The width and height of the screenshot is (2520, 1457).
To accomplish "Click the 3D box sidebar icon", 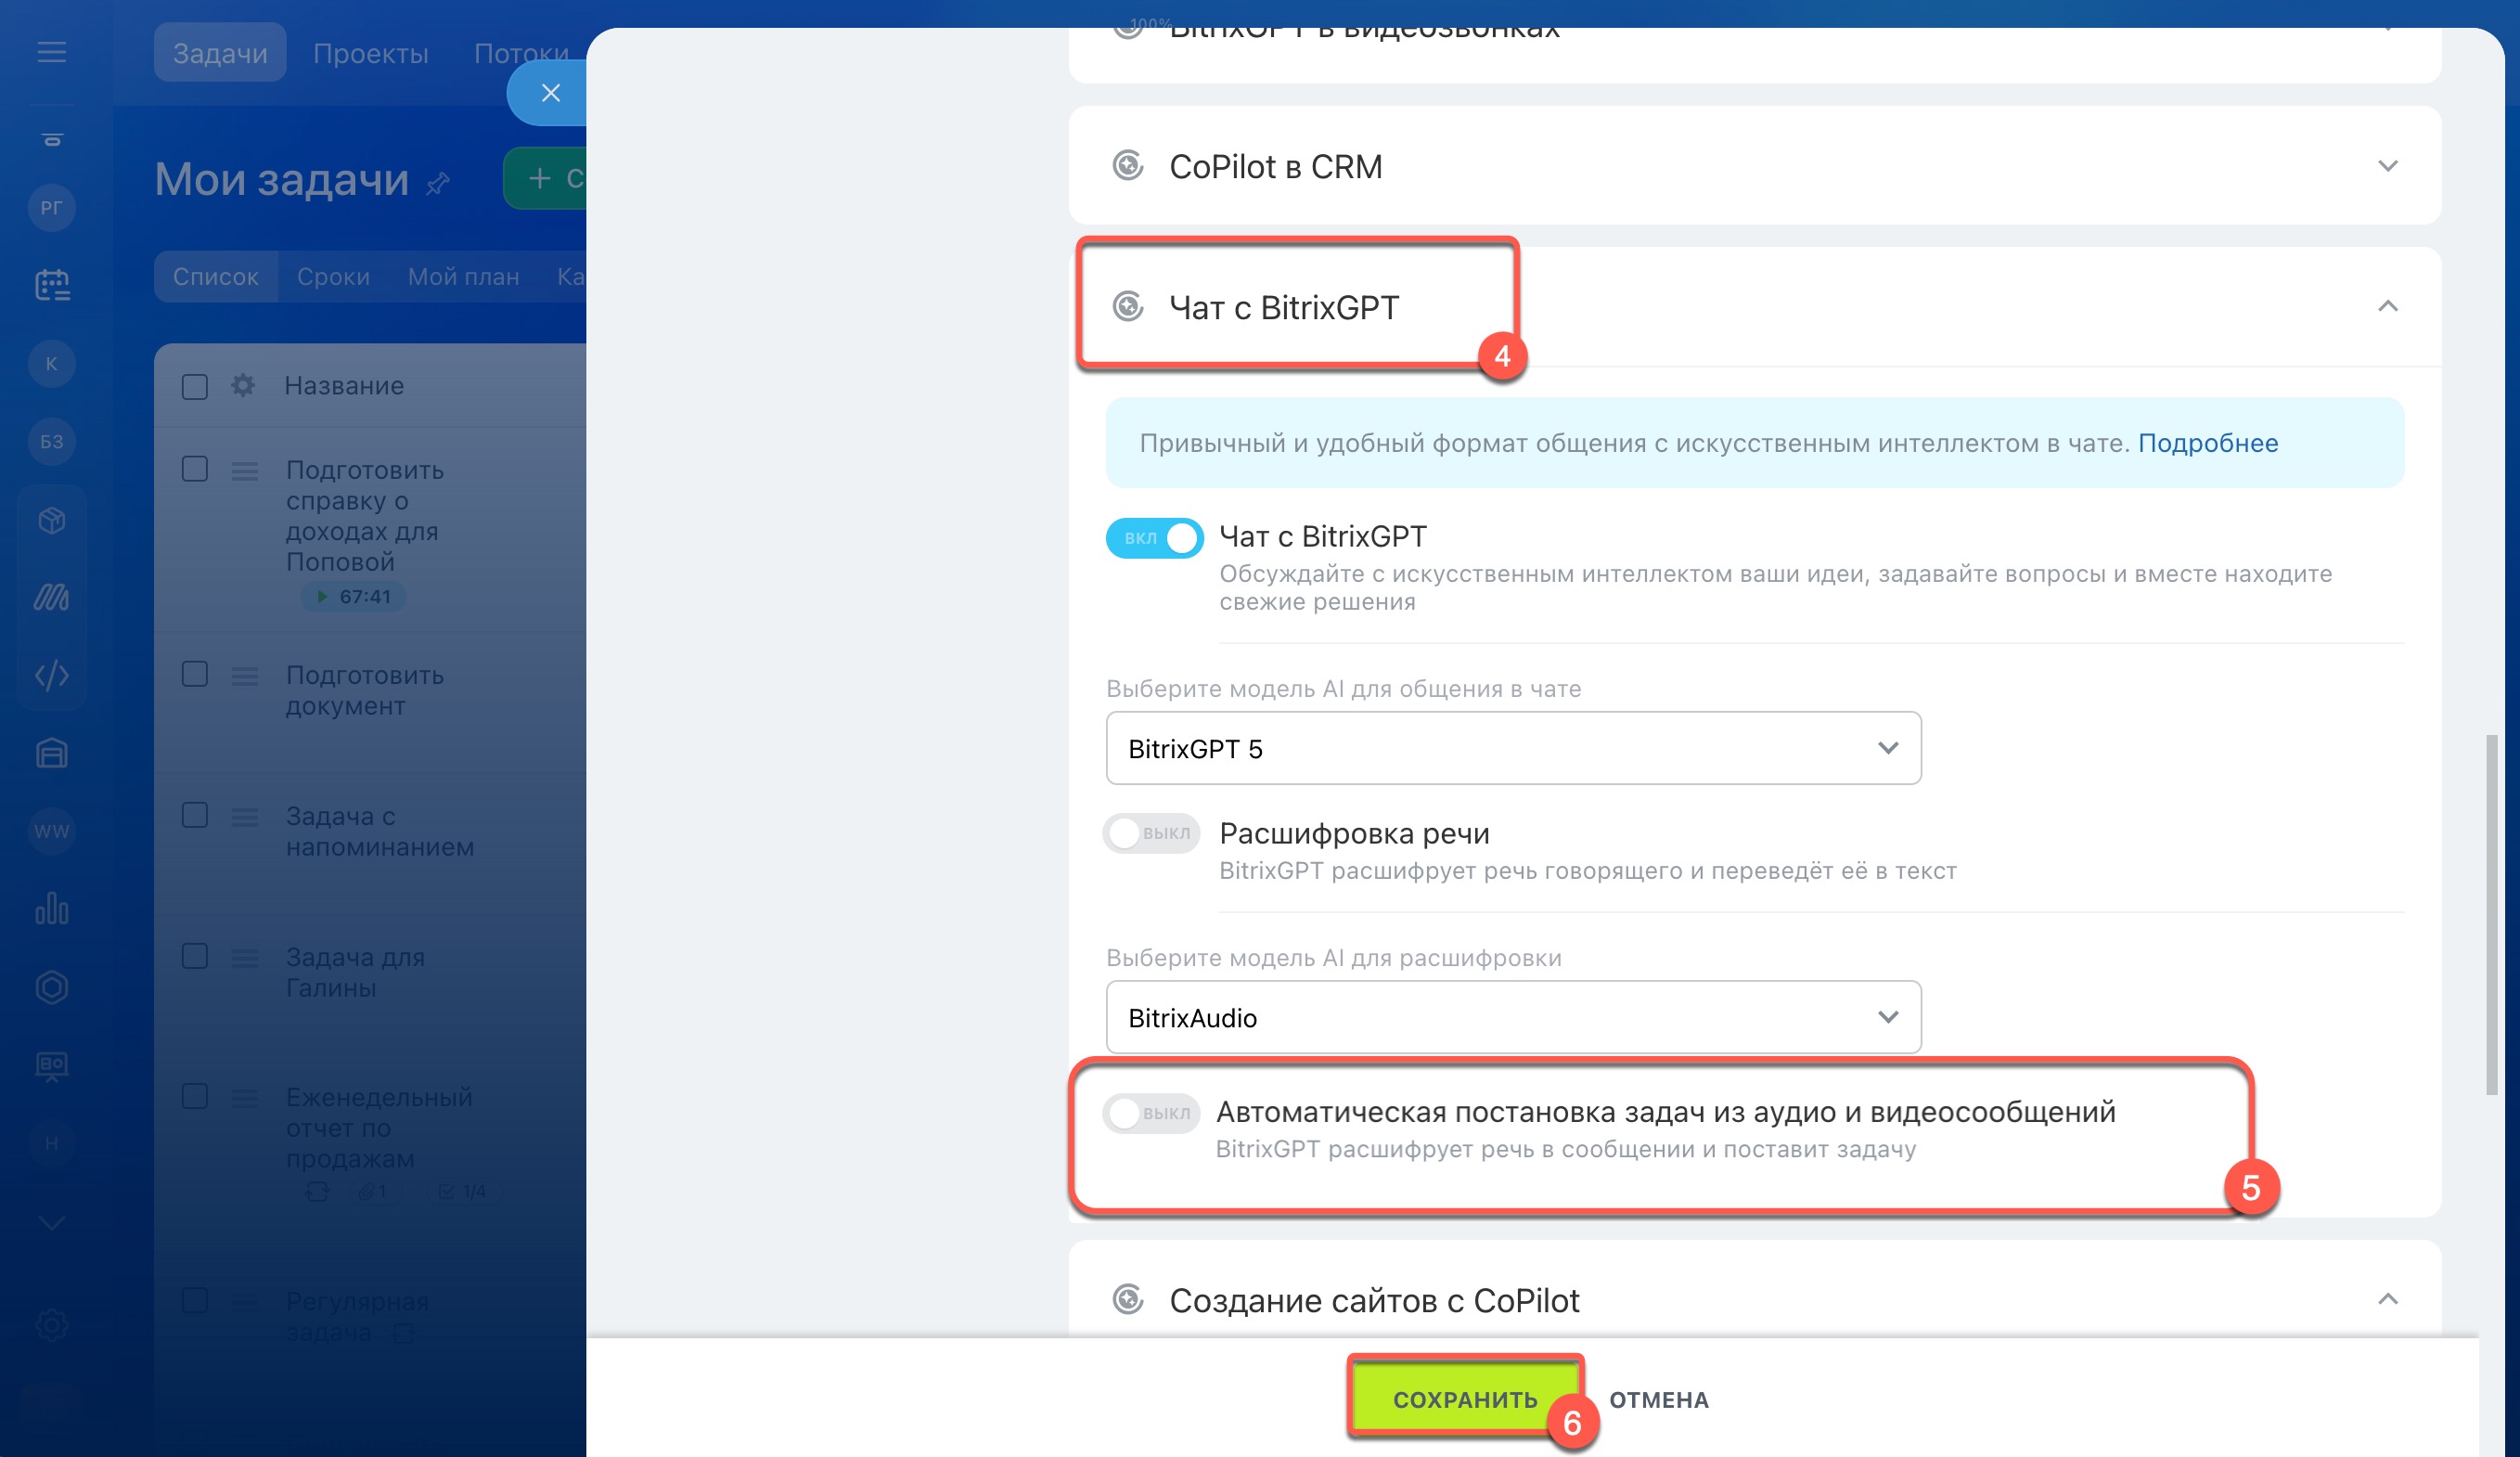I will click(52, 520).
